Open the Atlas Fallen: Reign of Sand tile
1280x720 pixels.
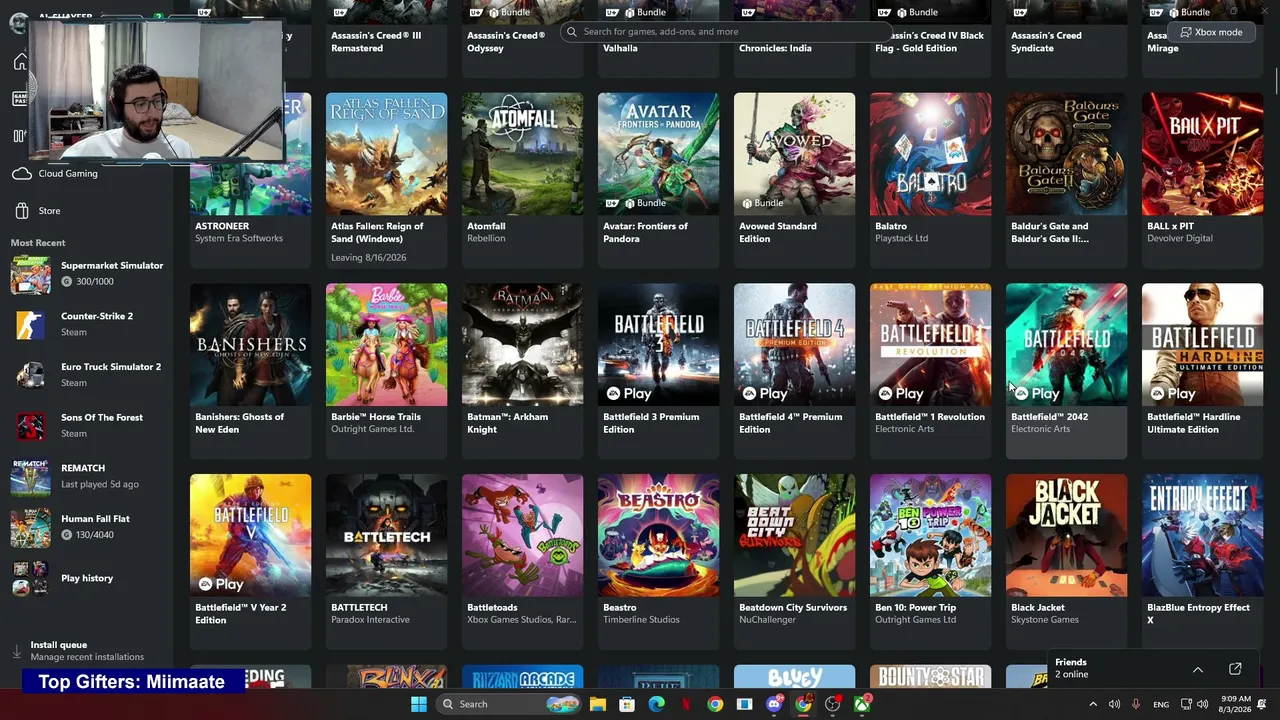coord(386,180)
